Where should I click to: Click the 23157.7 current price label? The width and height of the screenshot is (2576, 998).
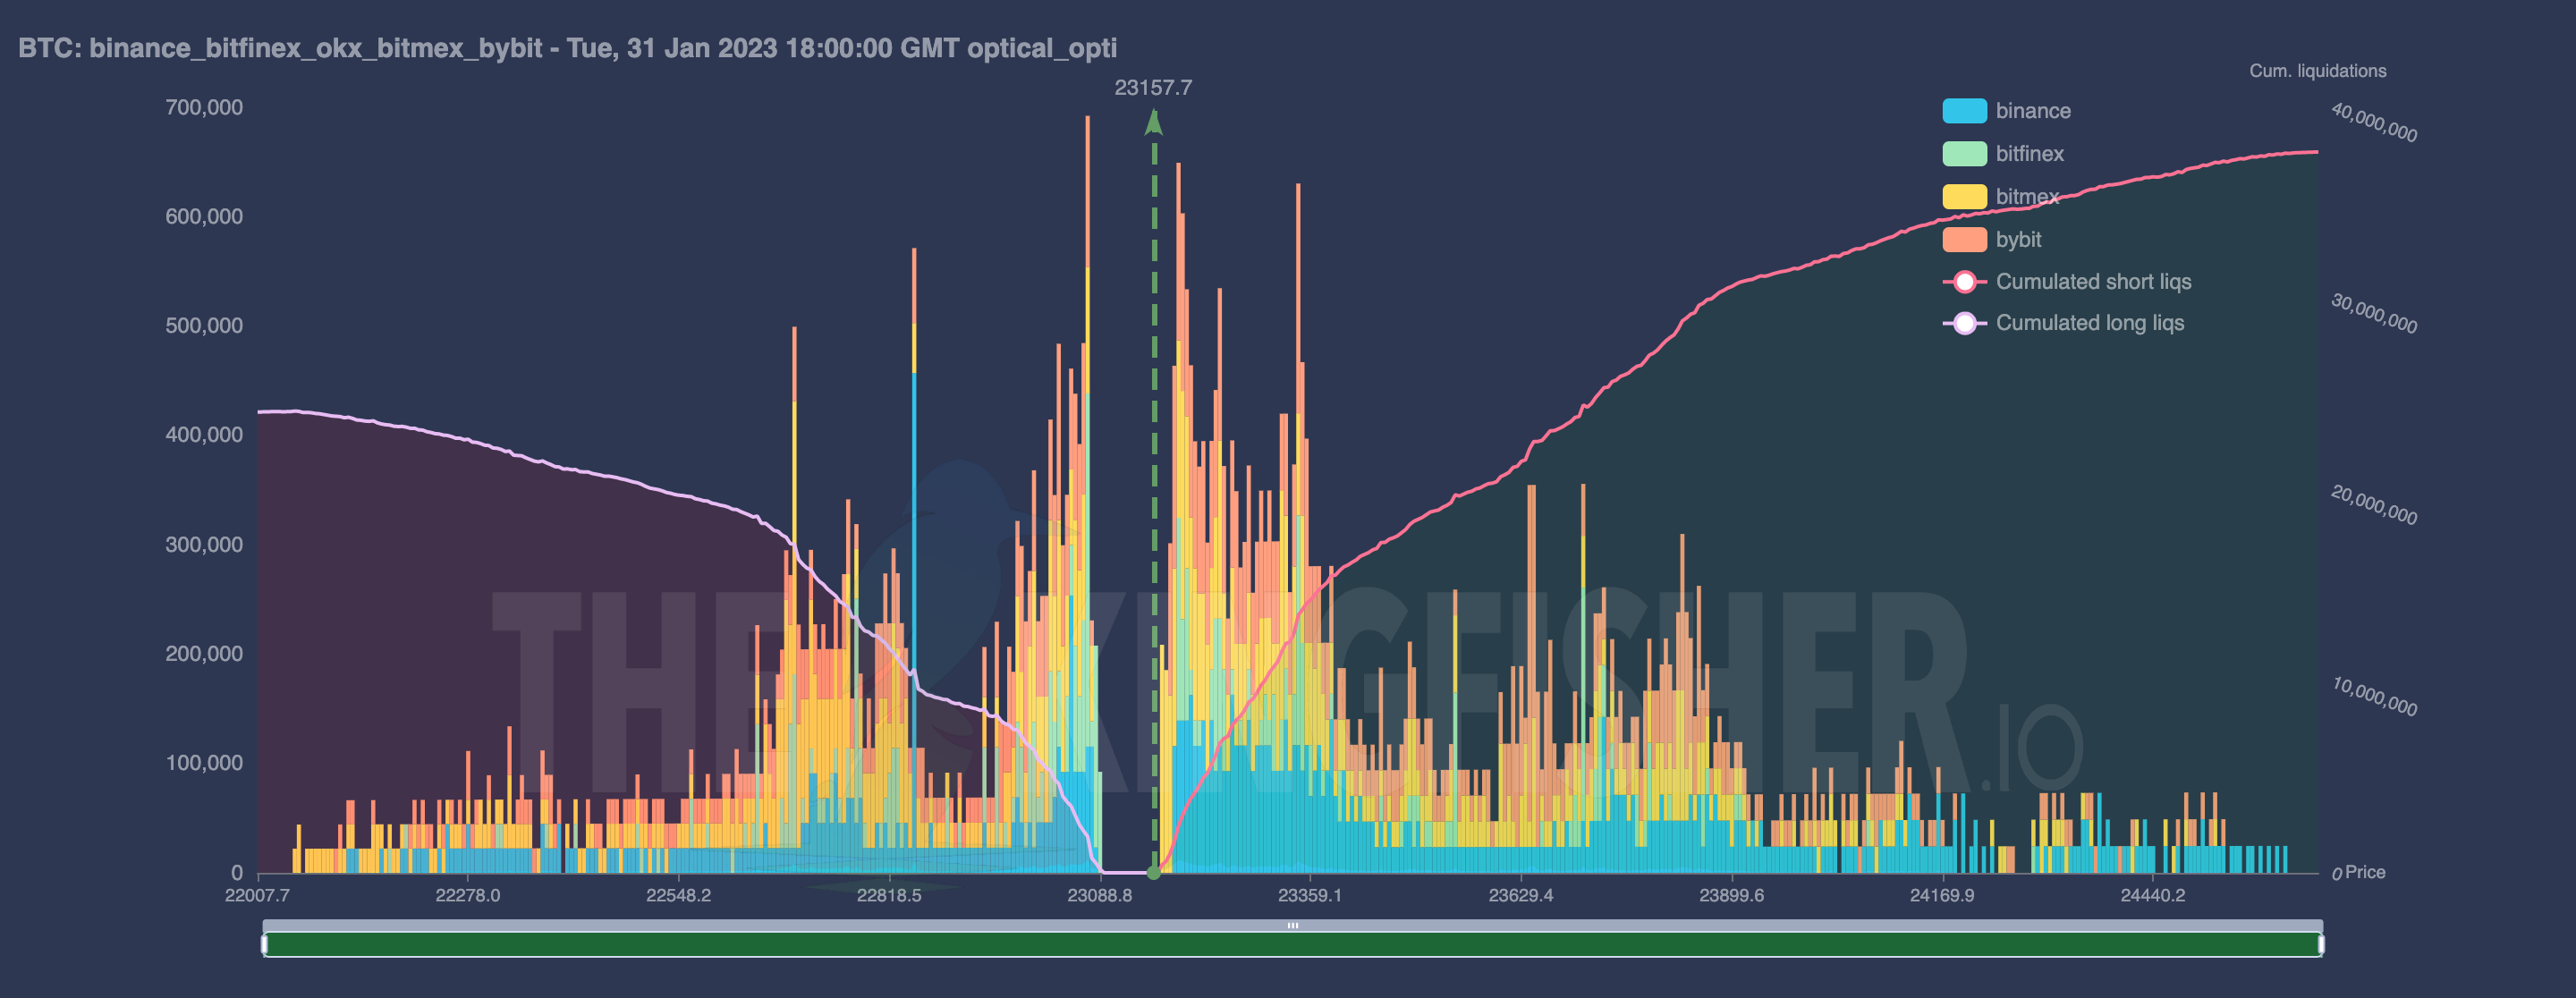pos(1153,88)
